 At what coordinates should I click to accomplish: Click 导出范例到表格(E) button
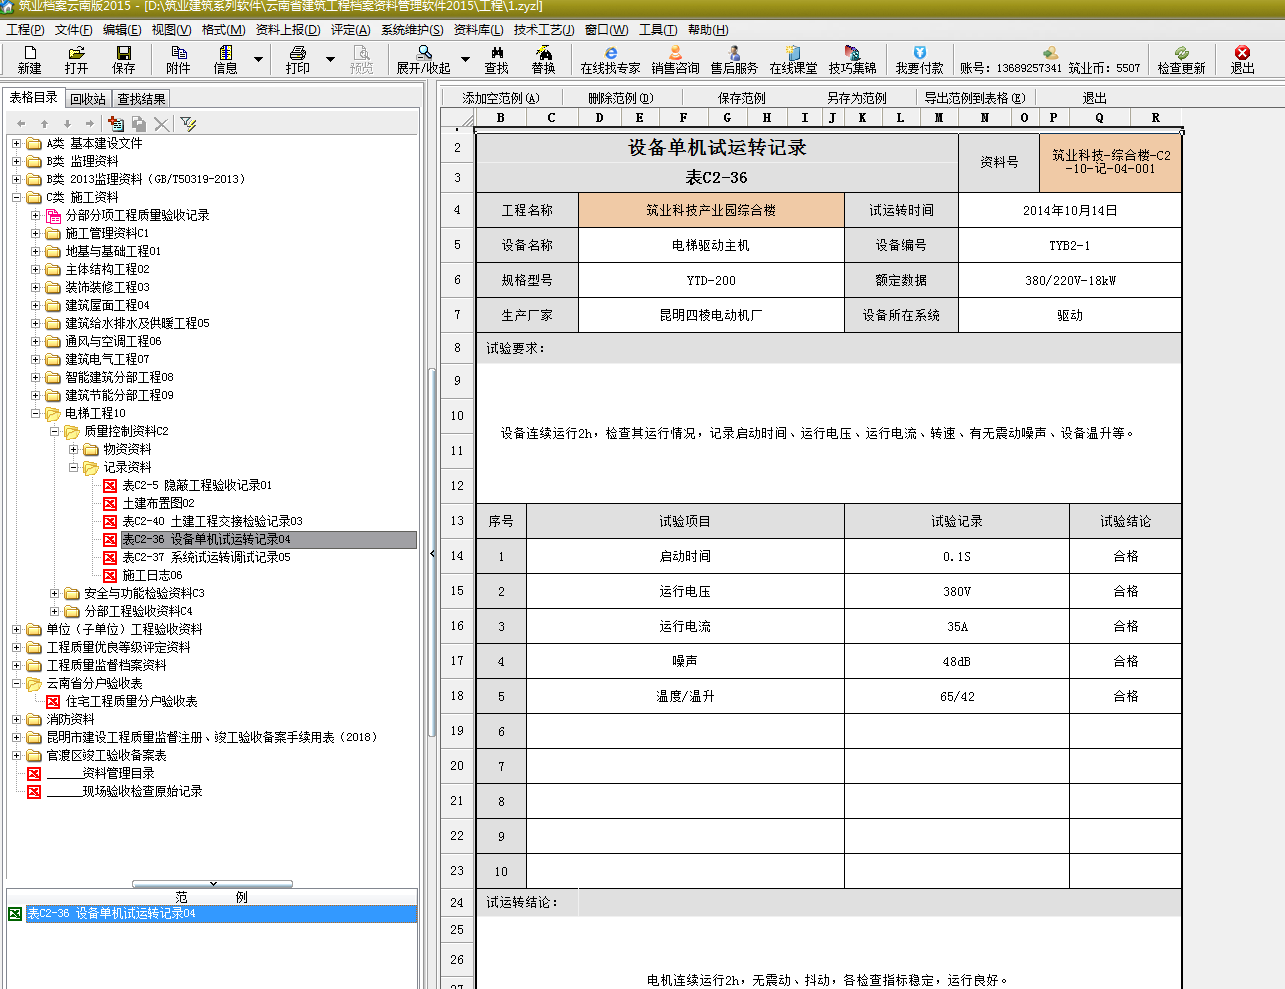point(975,98)
